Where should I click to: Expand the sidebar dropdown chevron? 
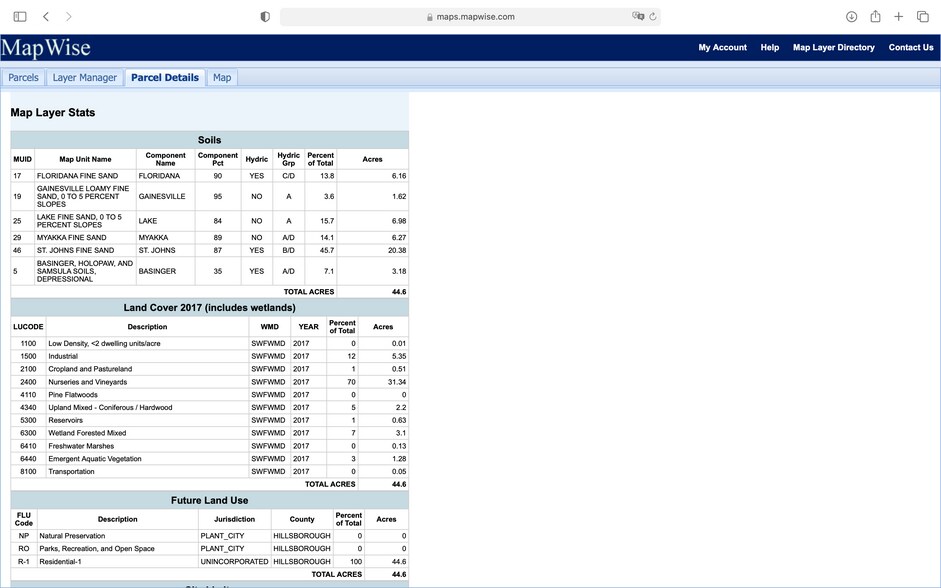pyautogui.click(x=31, y=17)
